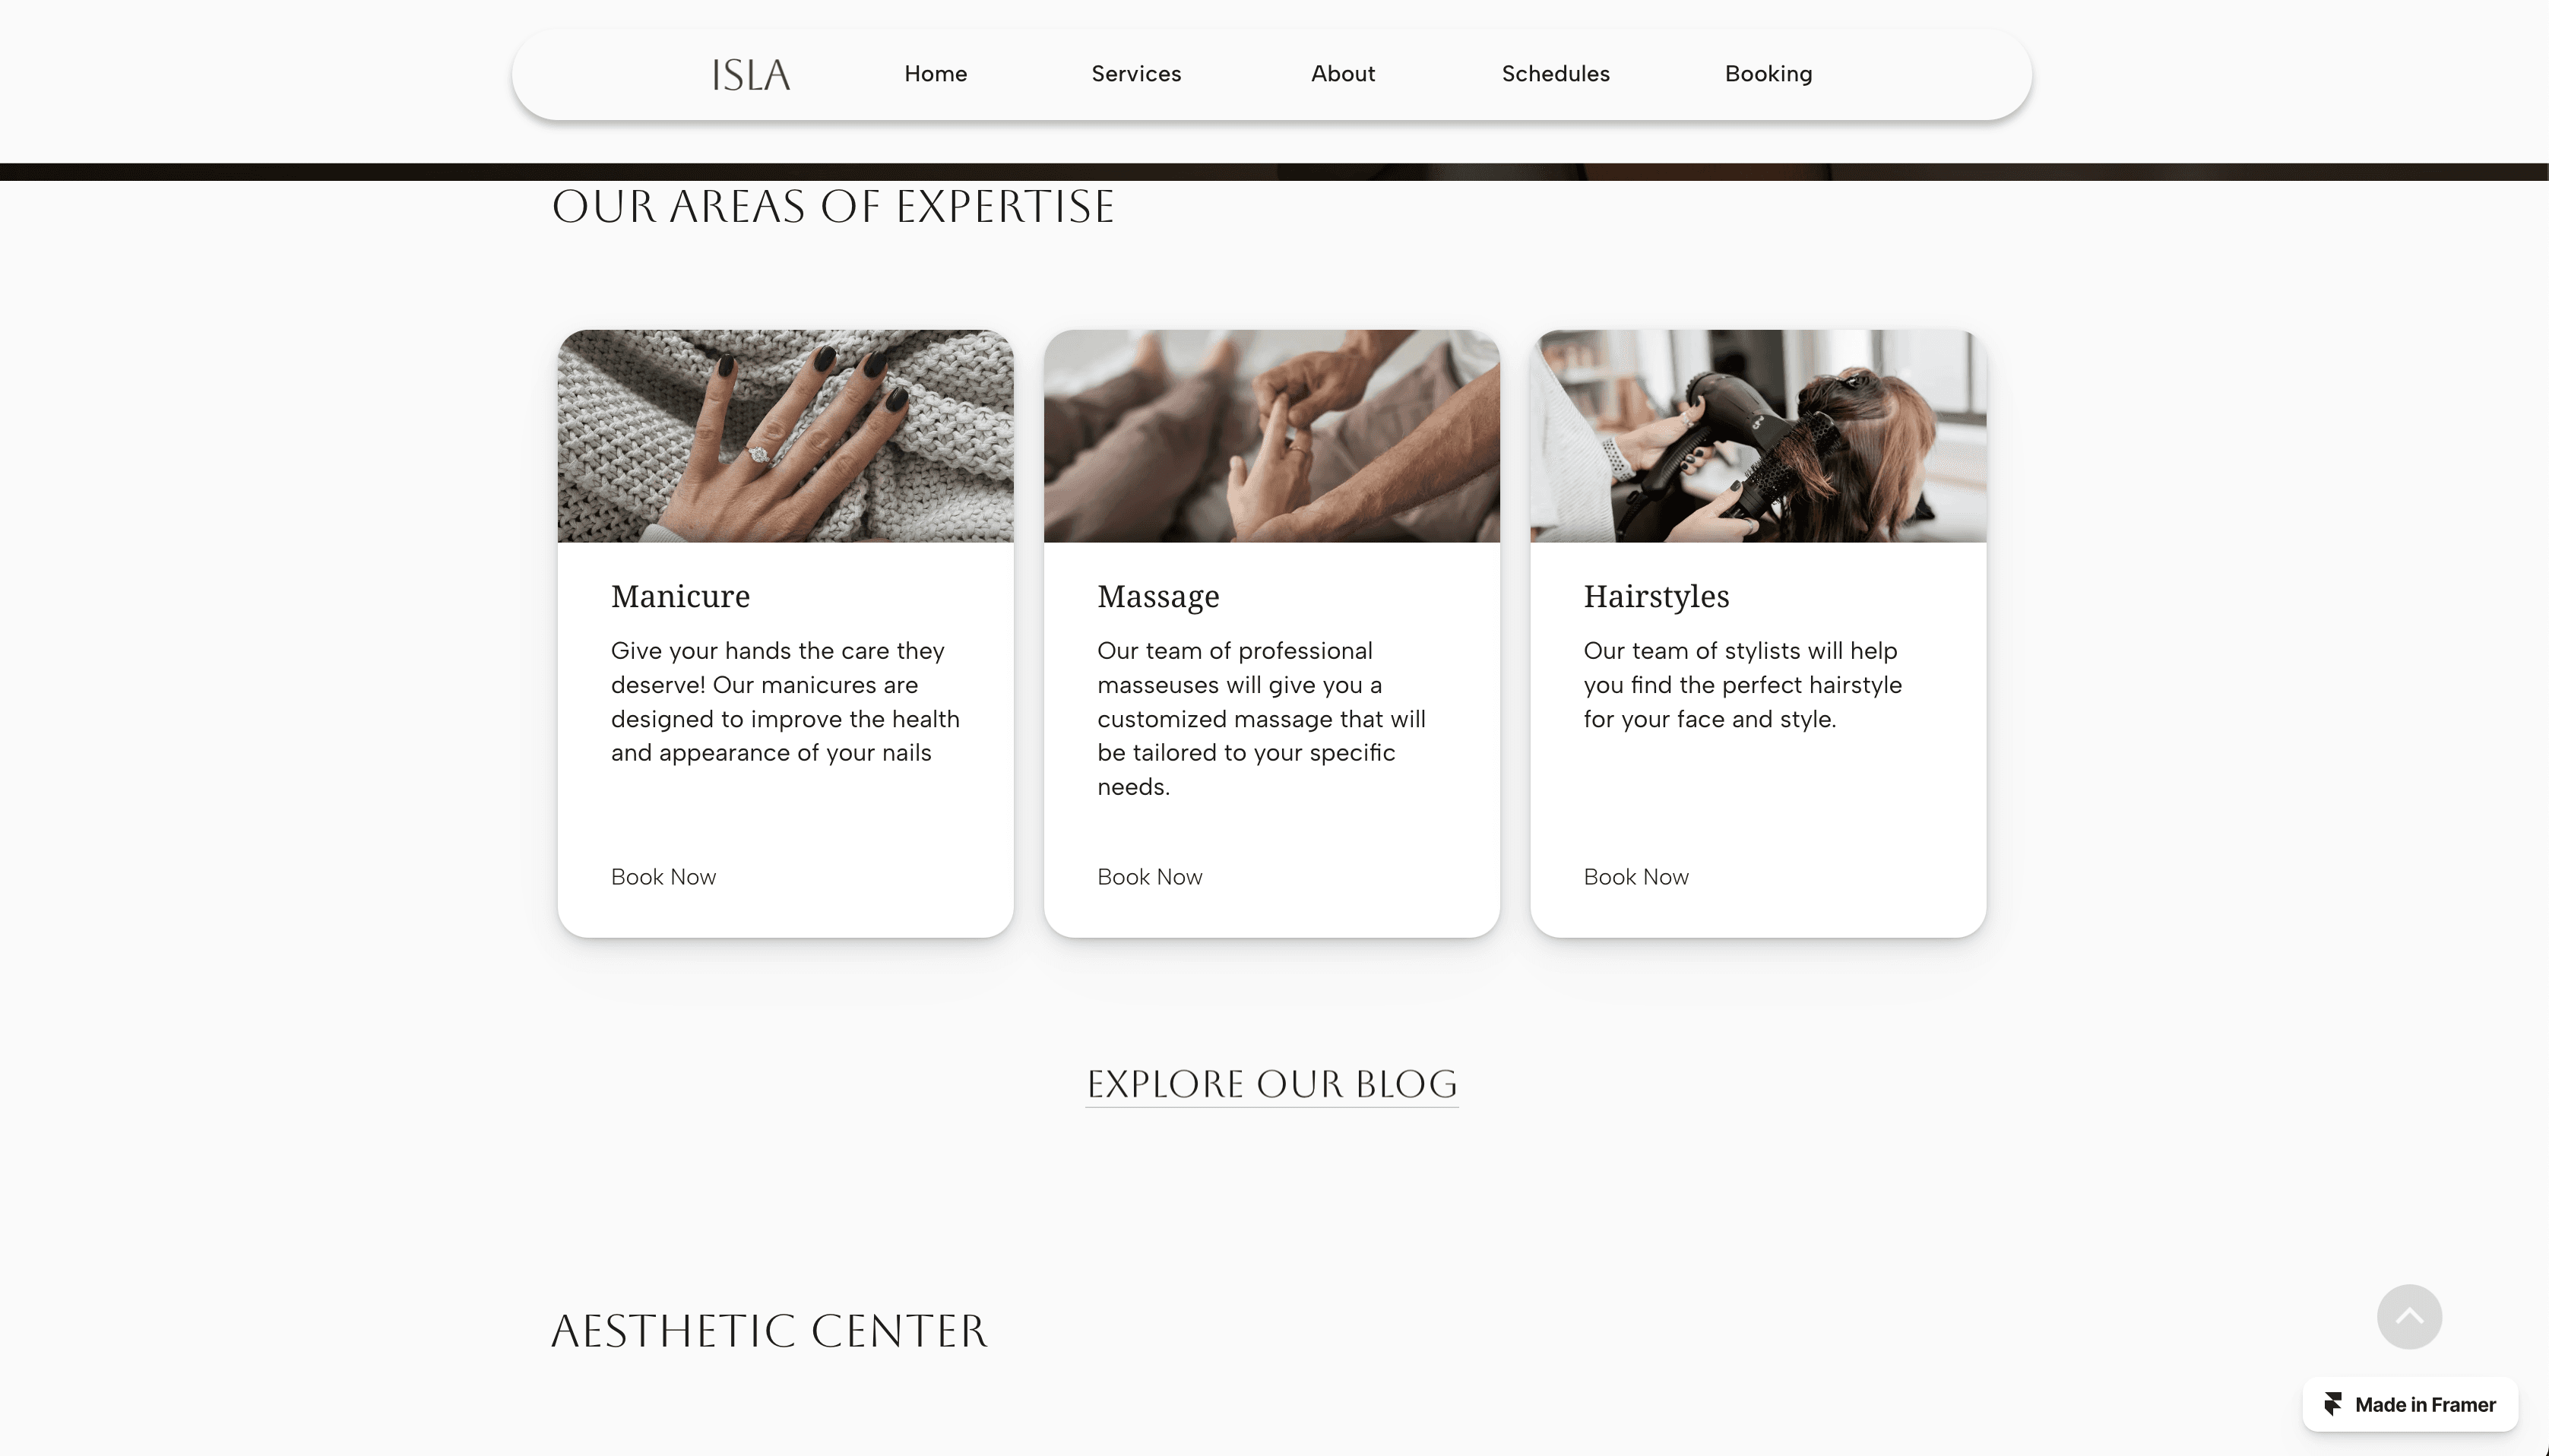Viewport: 2549px width, 1456px height.
Task: Open the Schedules menu link
Action: [x=1555, y=74]
